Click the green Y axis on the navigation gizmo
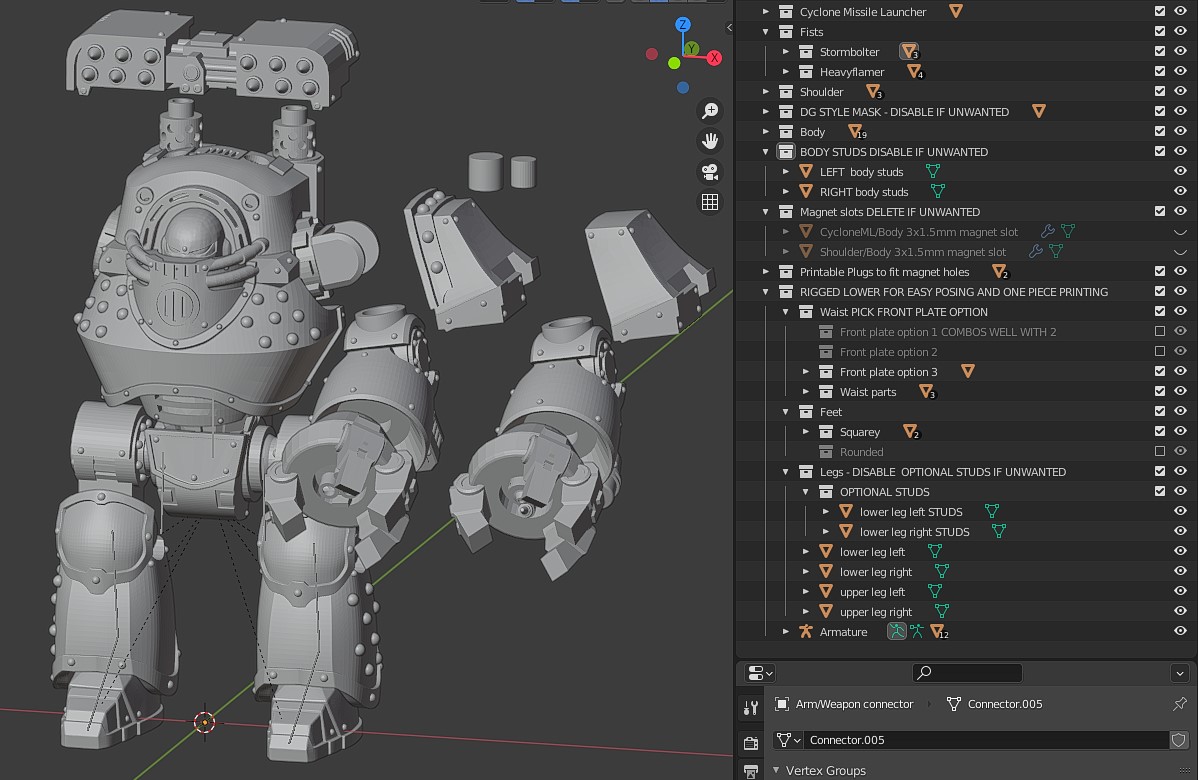Screen dimensions: 1198x780 [691, 46]
